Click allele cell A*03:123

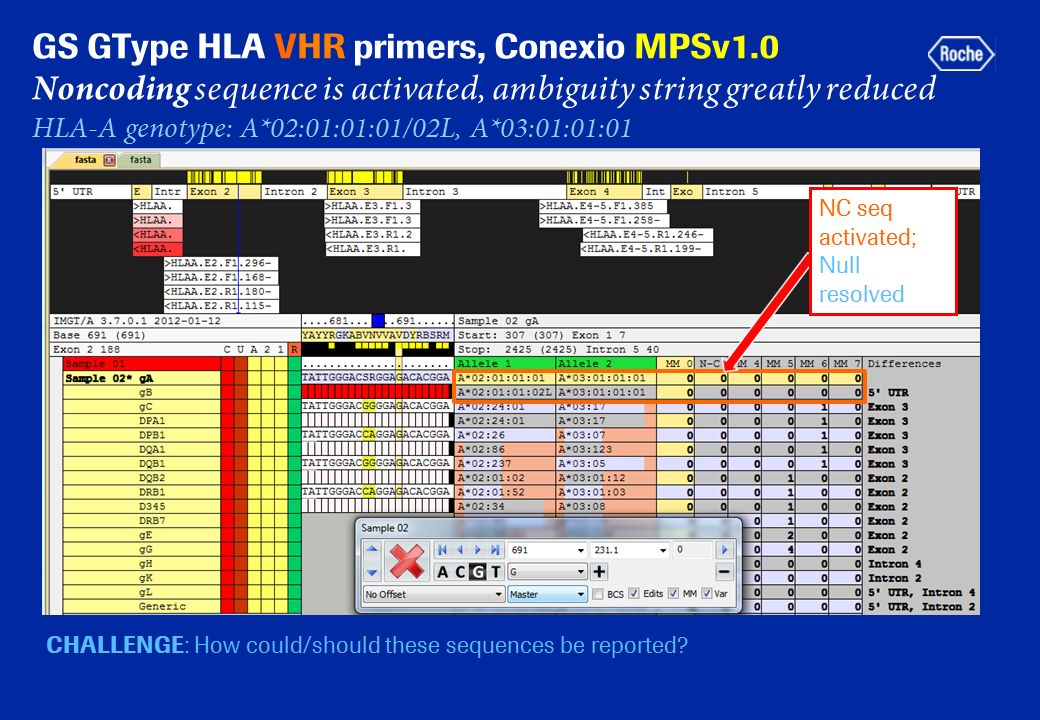click(x=606, y=450)
